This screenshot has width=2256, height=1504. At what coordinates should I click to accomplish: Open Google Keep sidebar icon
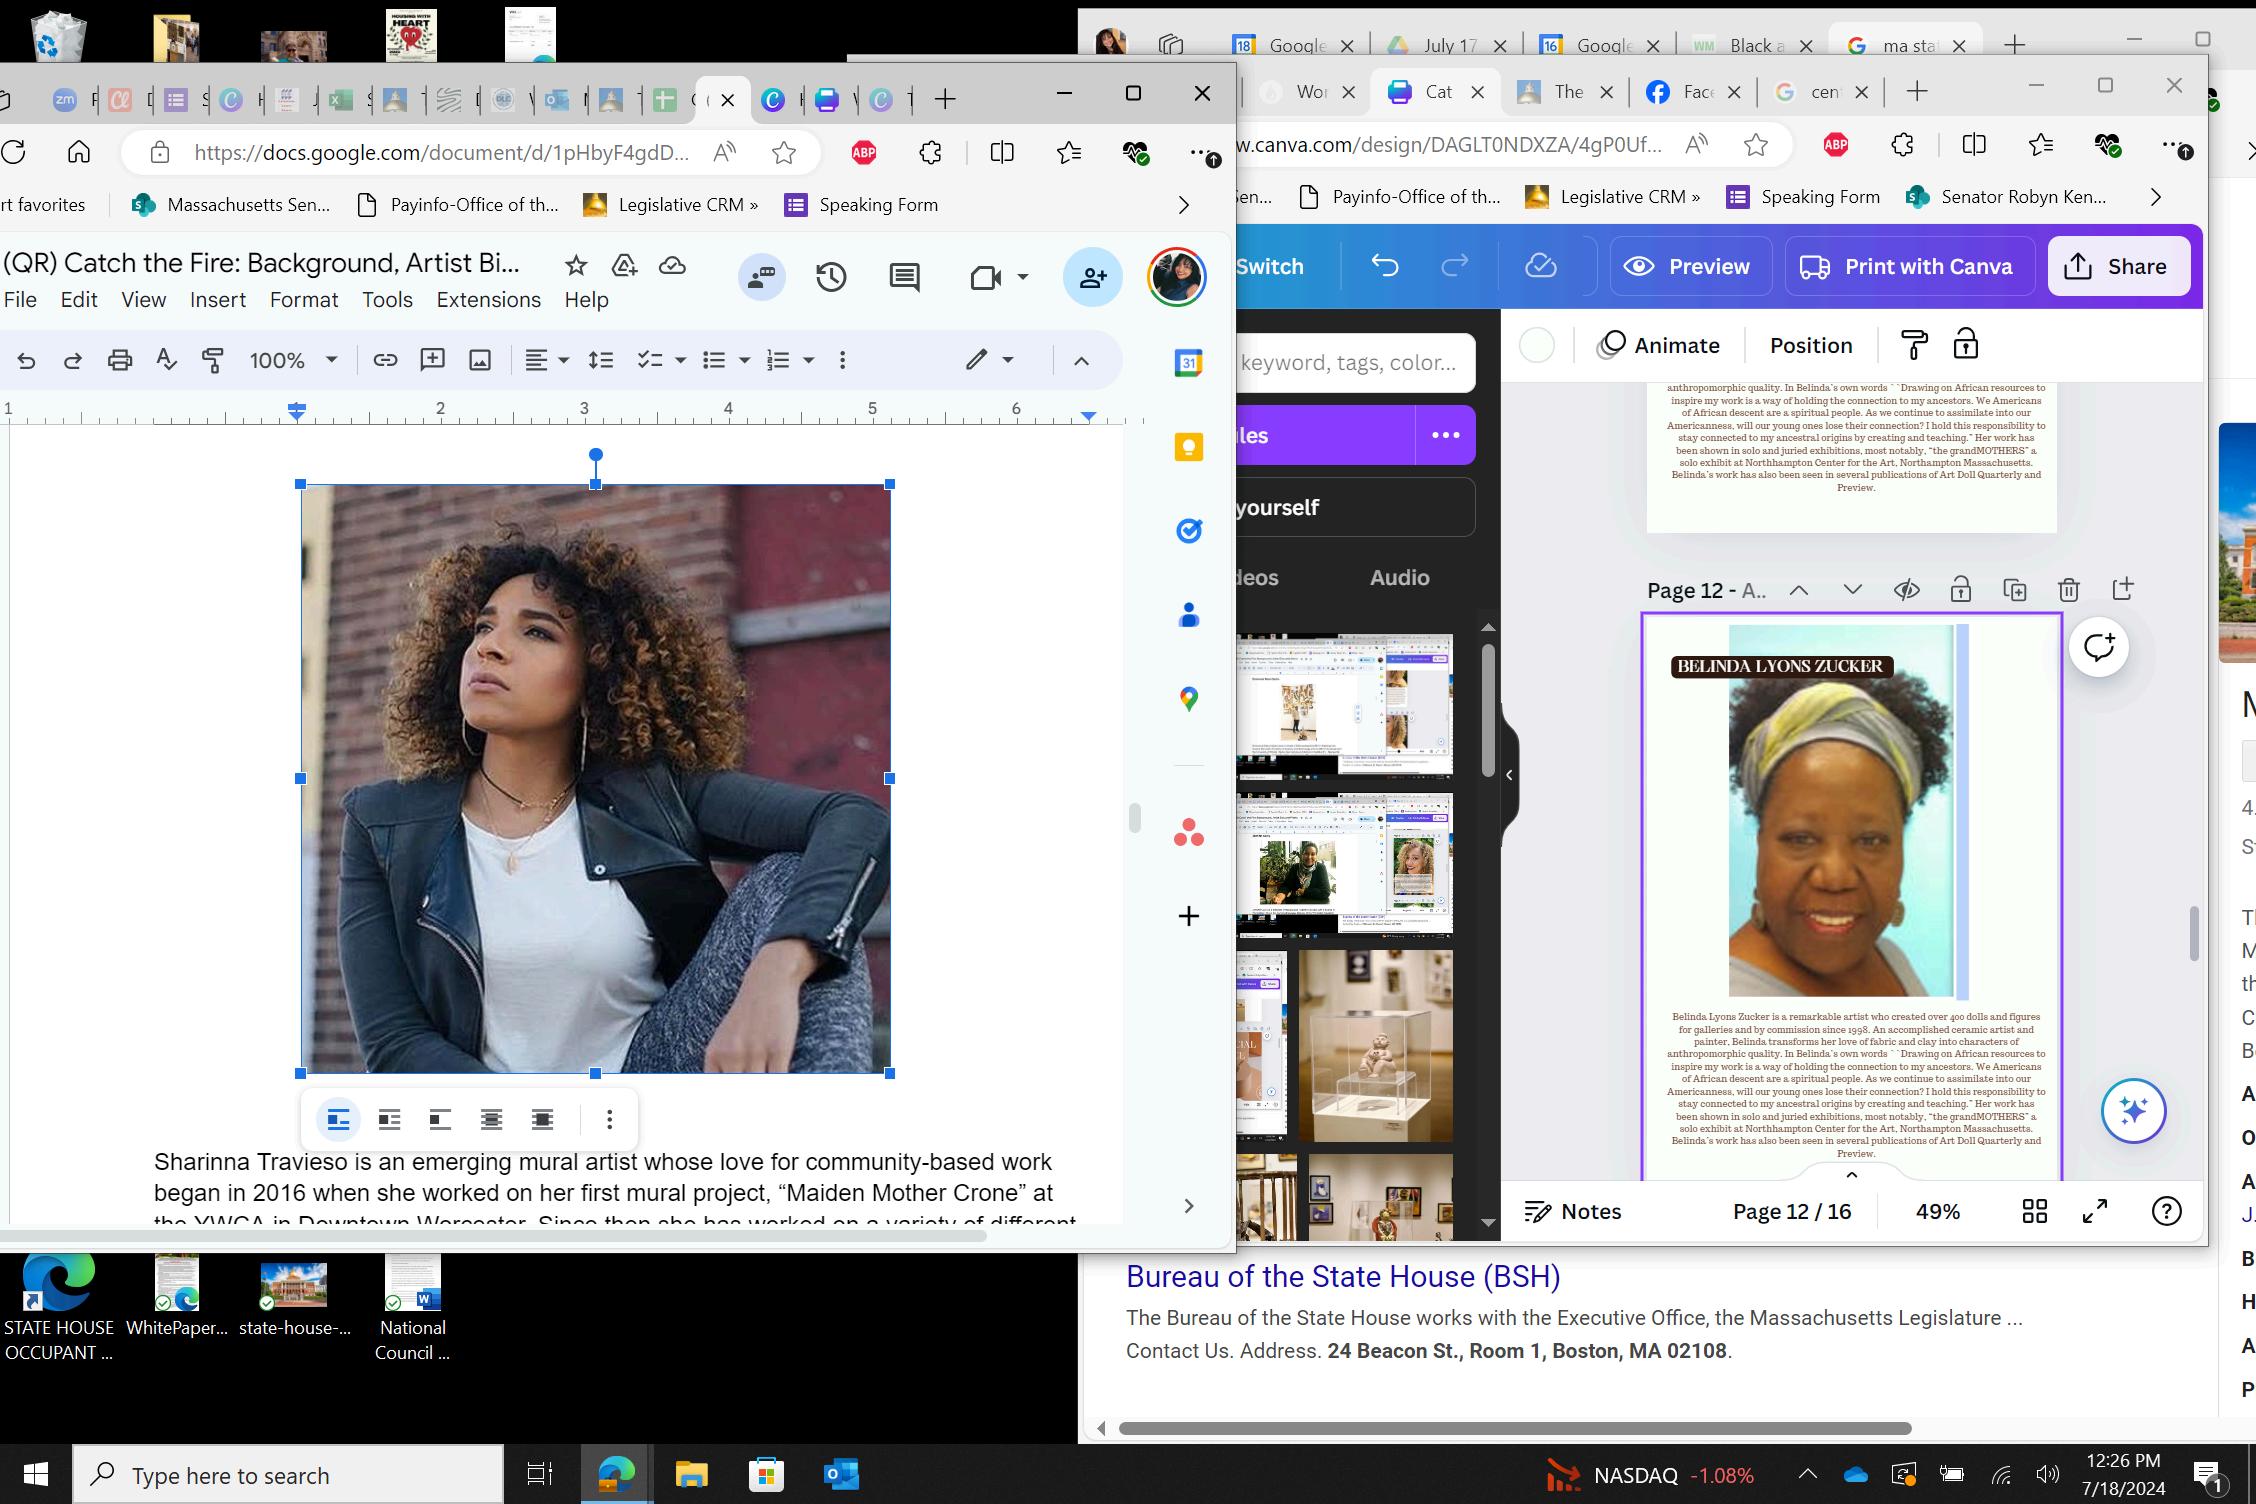[x=1188, y=447]
